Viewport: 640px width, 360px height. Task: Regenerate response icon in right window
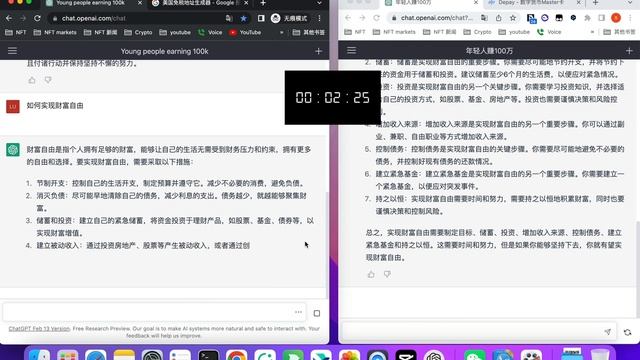pos(628,332)
